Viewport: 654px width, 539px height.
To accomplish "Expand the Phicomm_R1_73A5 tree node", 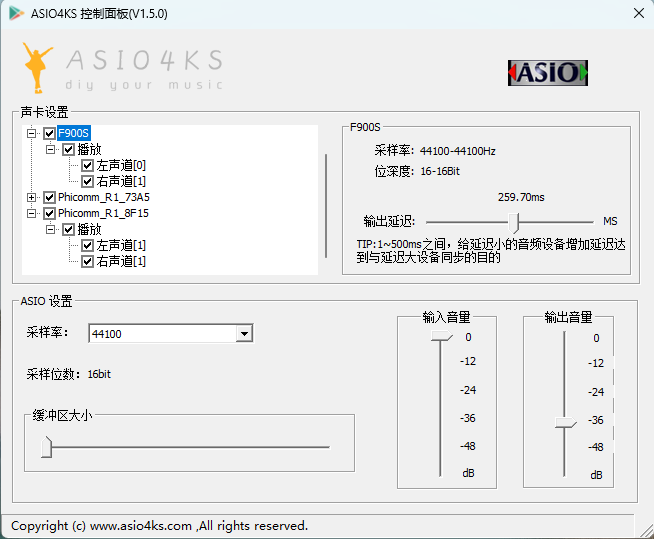I will tap(31, 197).
